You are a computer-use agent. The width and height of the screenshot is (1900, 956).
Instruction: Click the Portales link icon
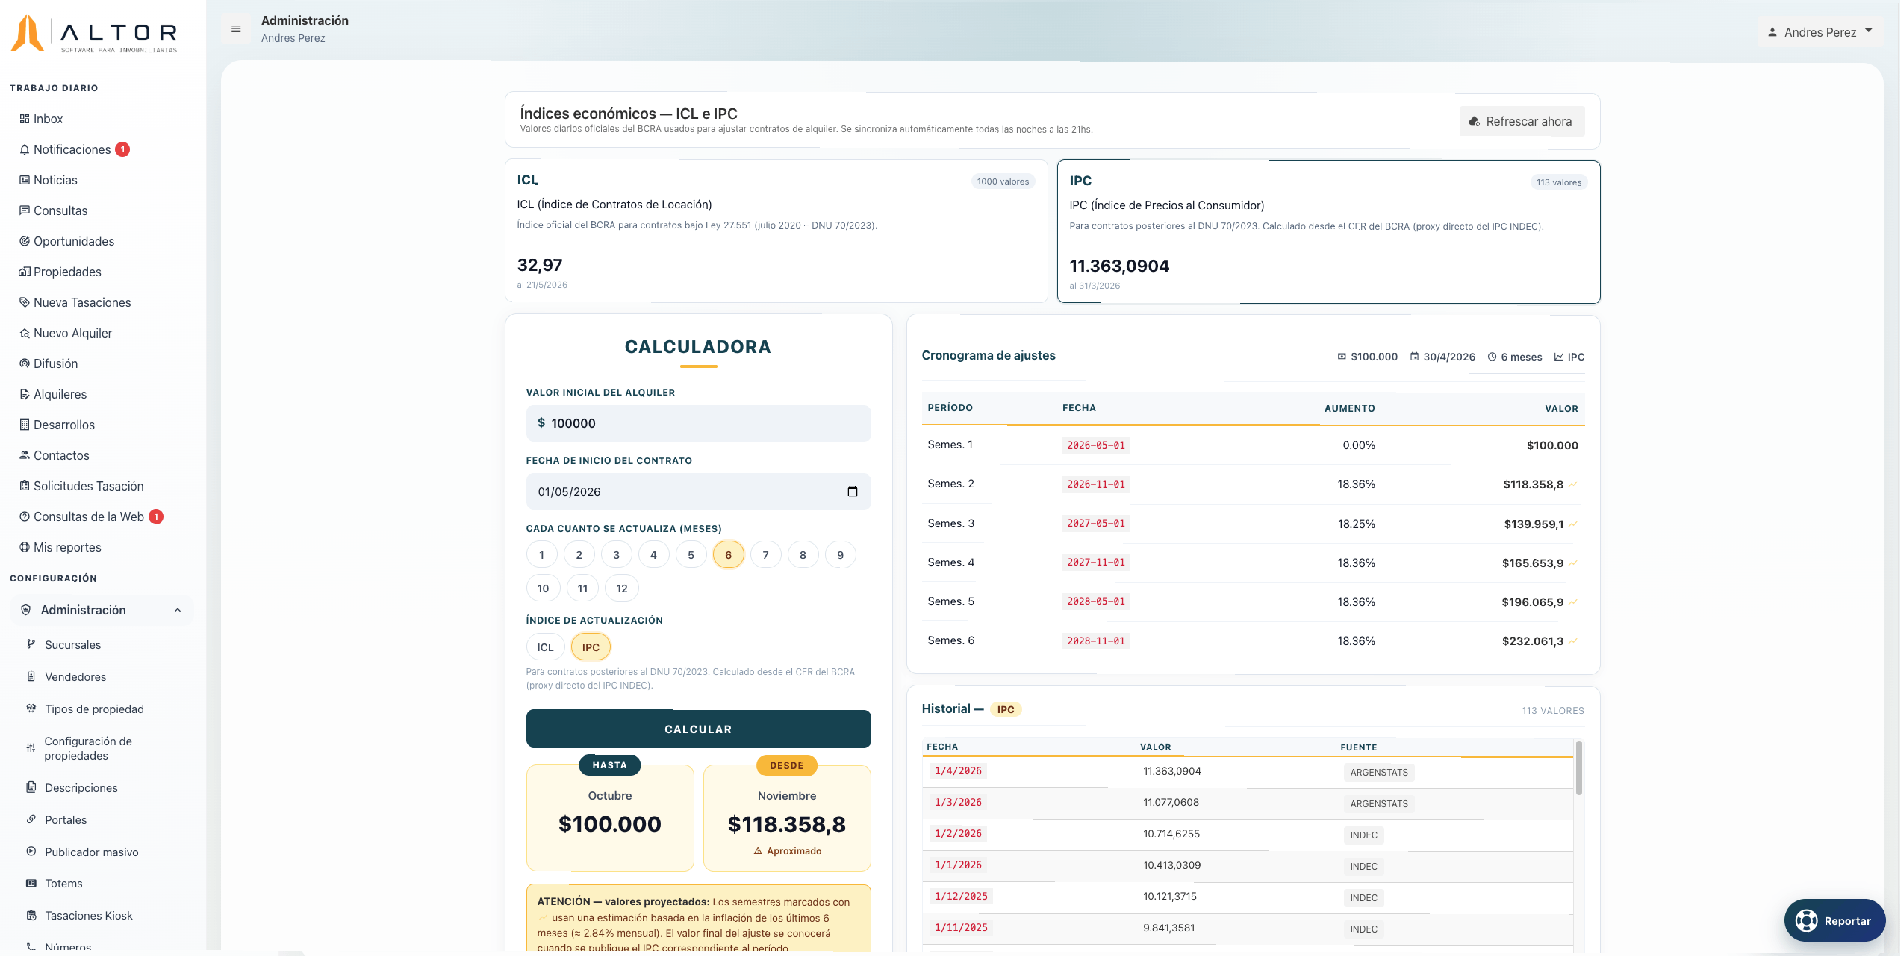coord(31,820)
